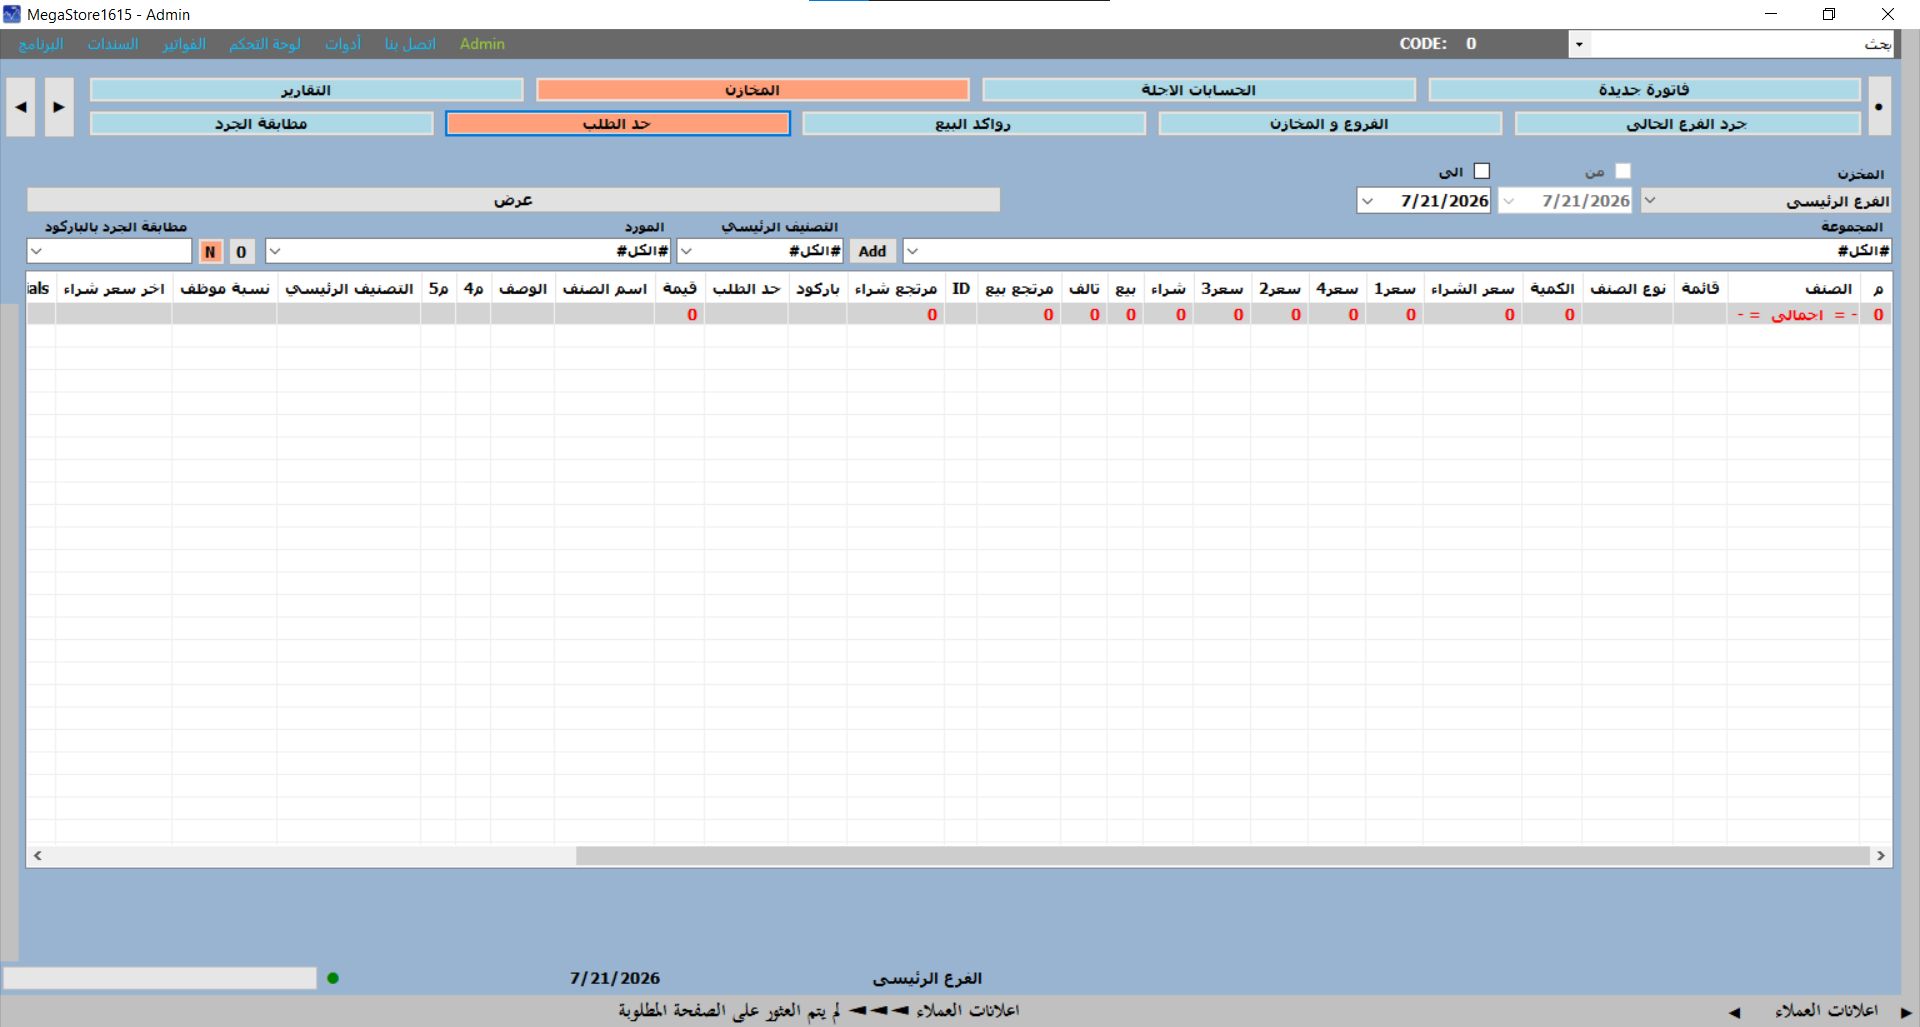The height and width of the screenshot is (1027, 1920).
Task: Switch to المخازن tab
Action: 752,90
